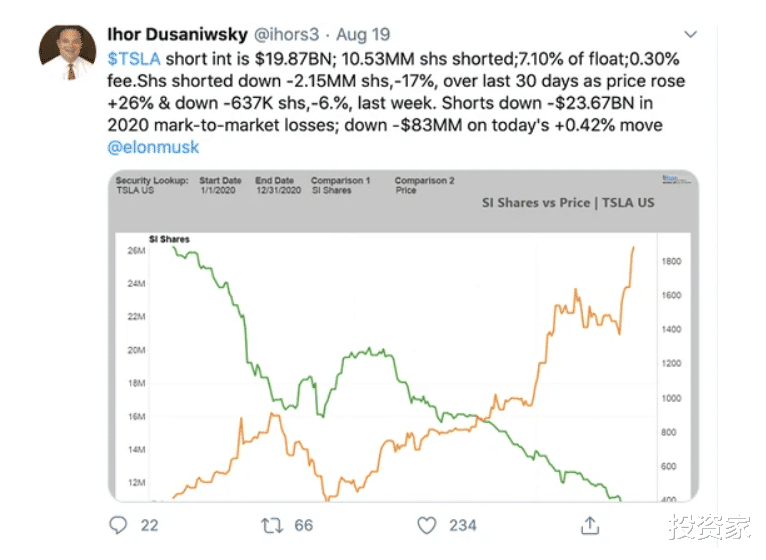Click the Comparison 1 SI Shares field
Viewport: 766px width, 560px height.
pyautogui.click(x=341, y=185)
